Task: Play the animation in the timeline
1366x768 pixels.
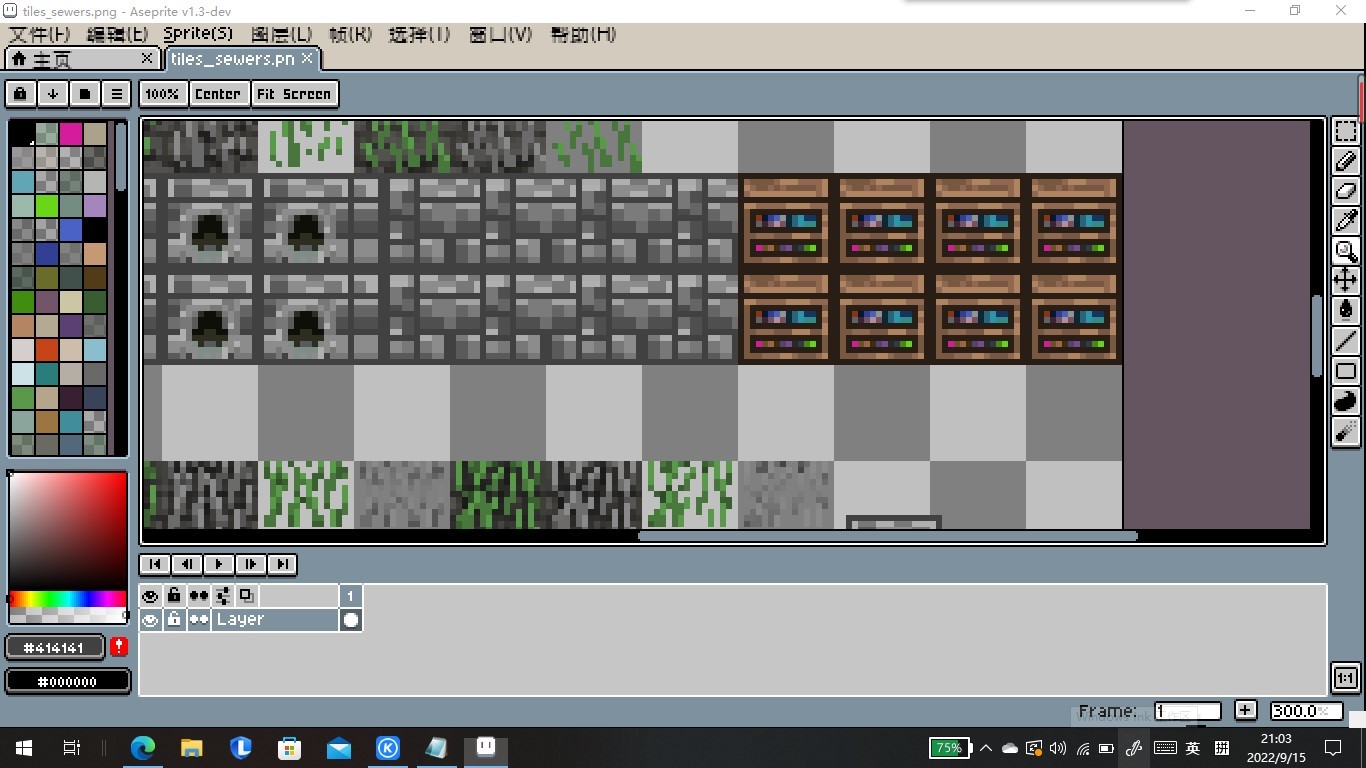Action: point(219,564)
